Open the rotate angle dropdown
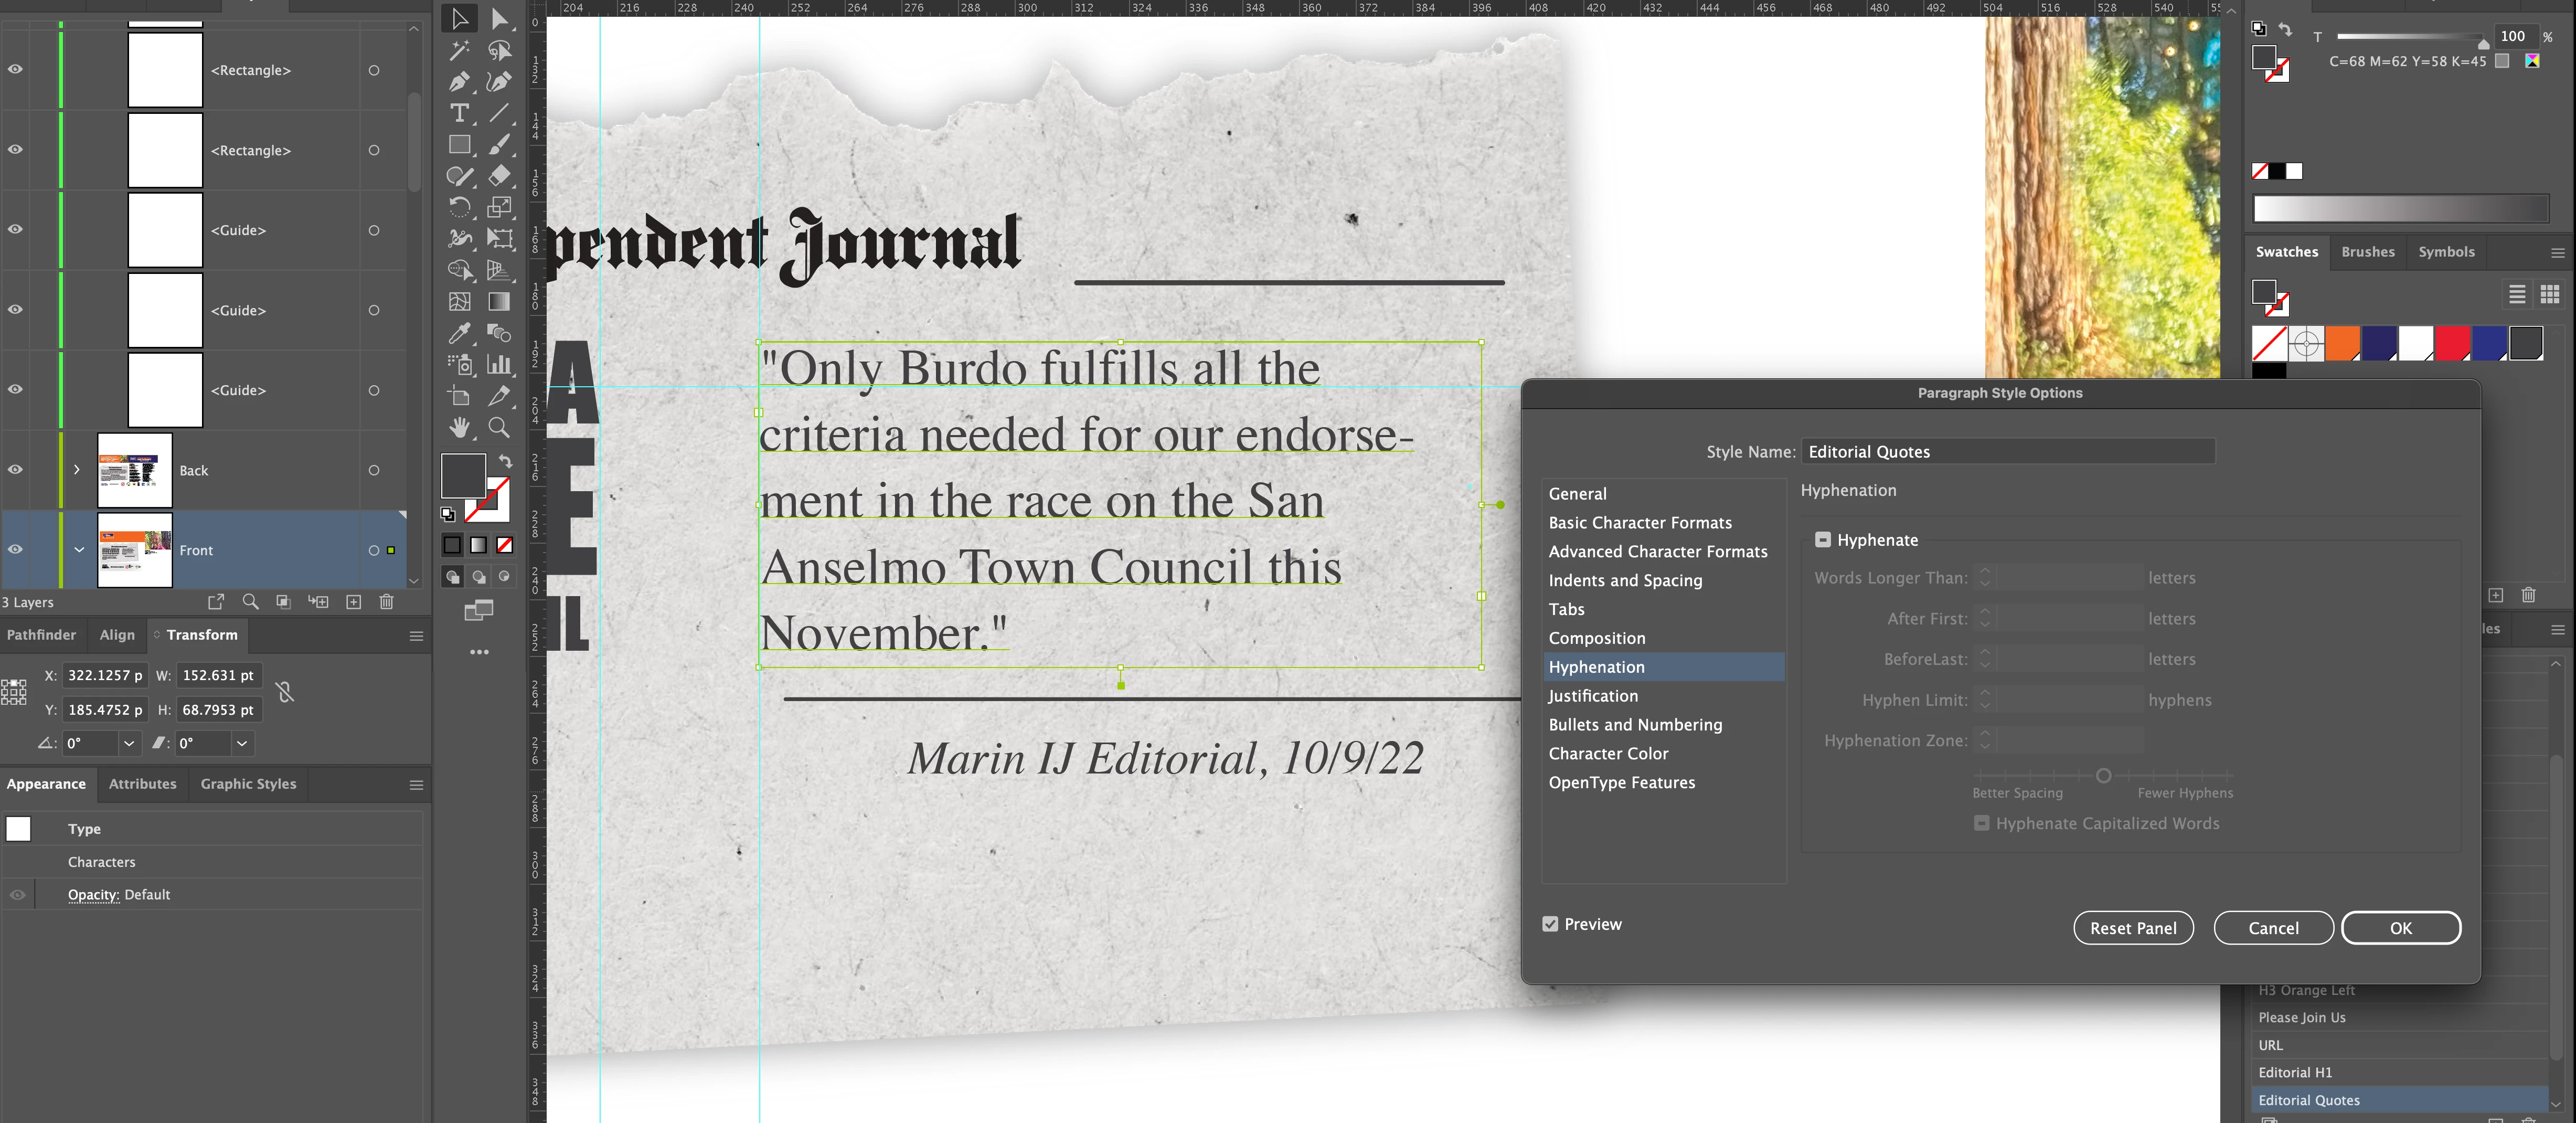Viewport: 2576px width, 1123px height. point(128,743)
